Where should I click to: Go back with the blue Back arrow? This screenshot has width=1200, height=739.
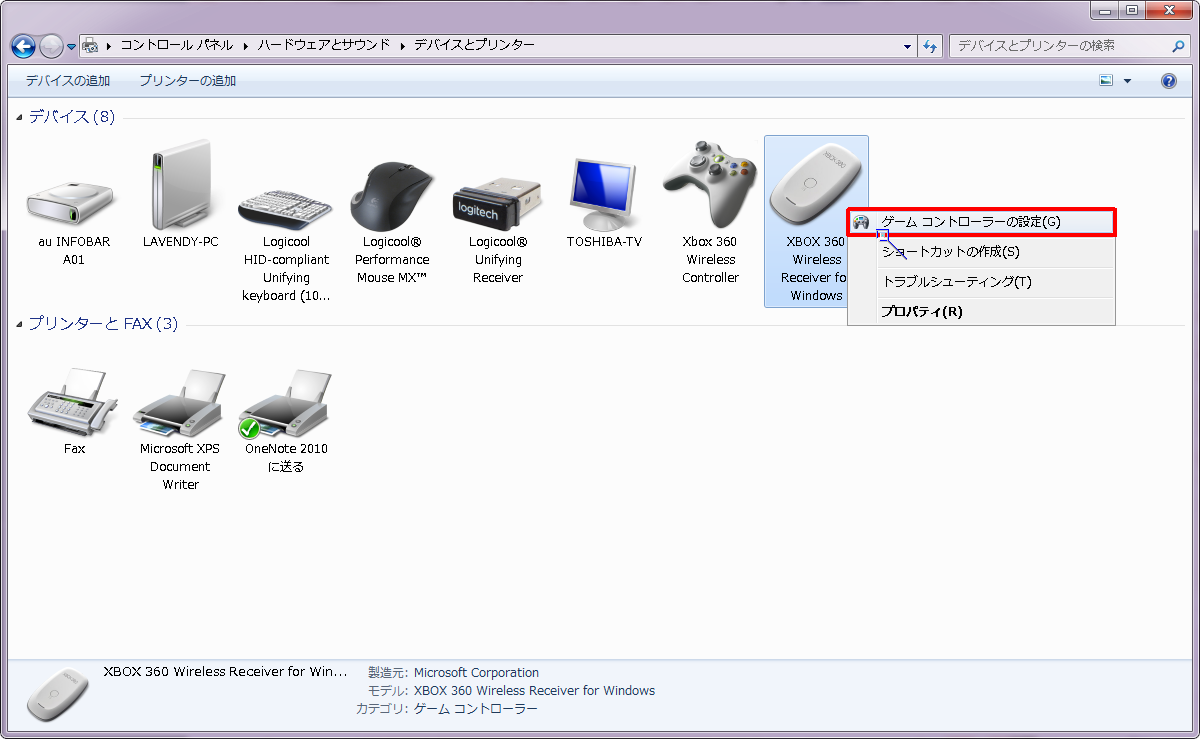pyautogui.click(x=24, y=46)
